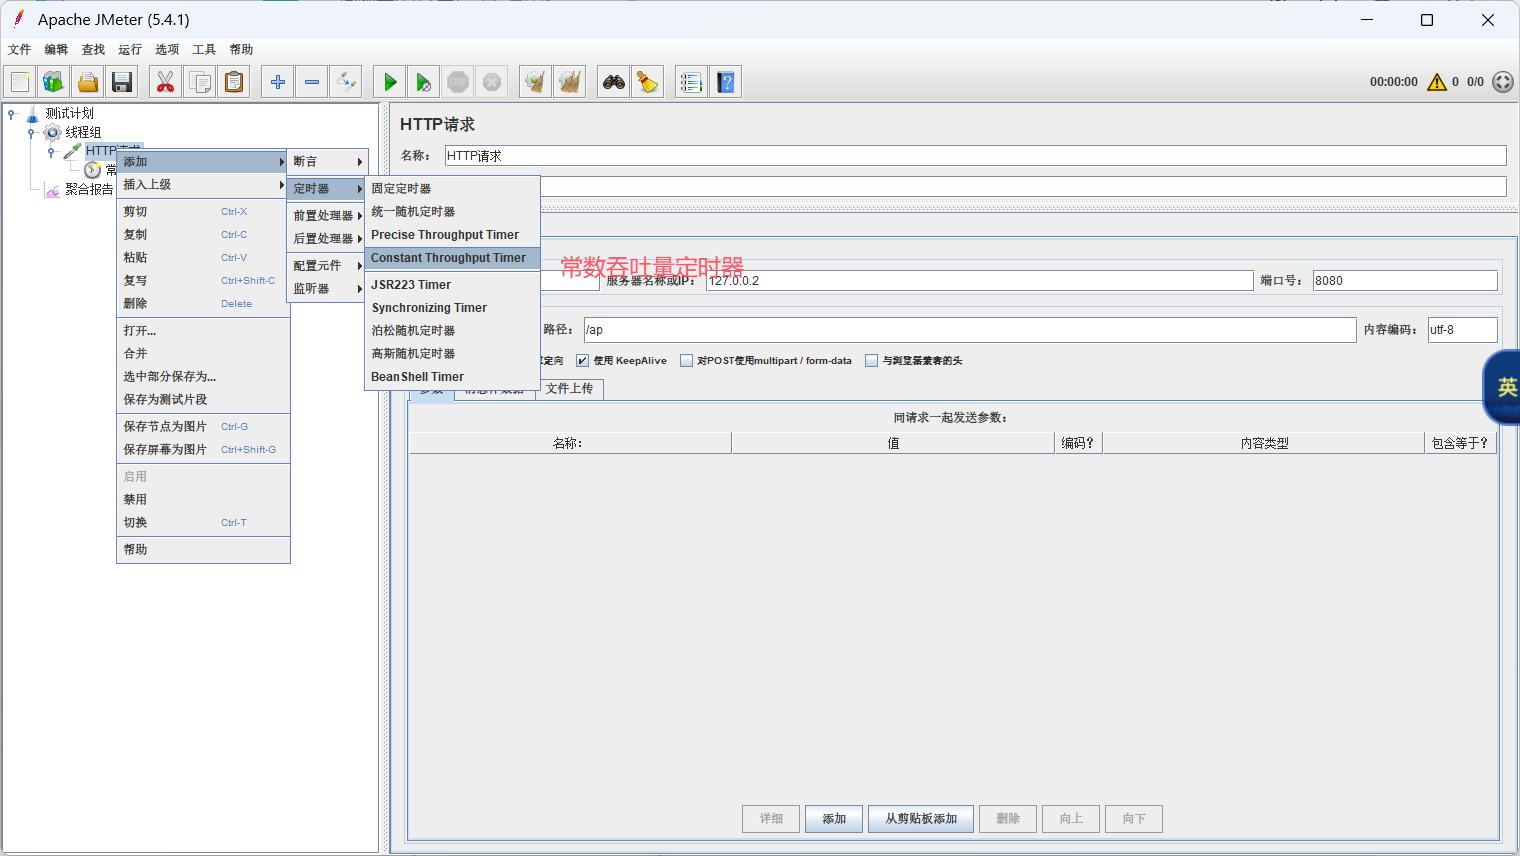The image size is (1520, 856).
Task: Expand all nodes with the plus icon
Action: click(x=278, y=82)
